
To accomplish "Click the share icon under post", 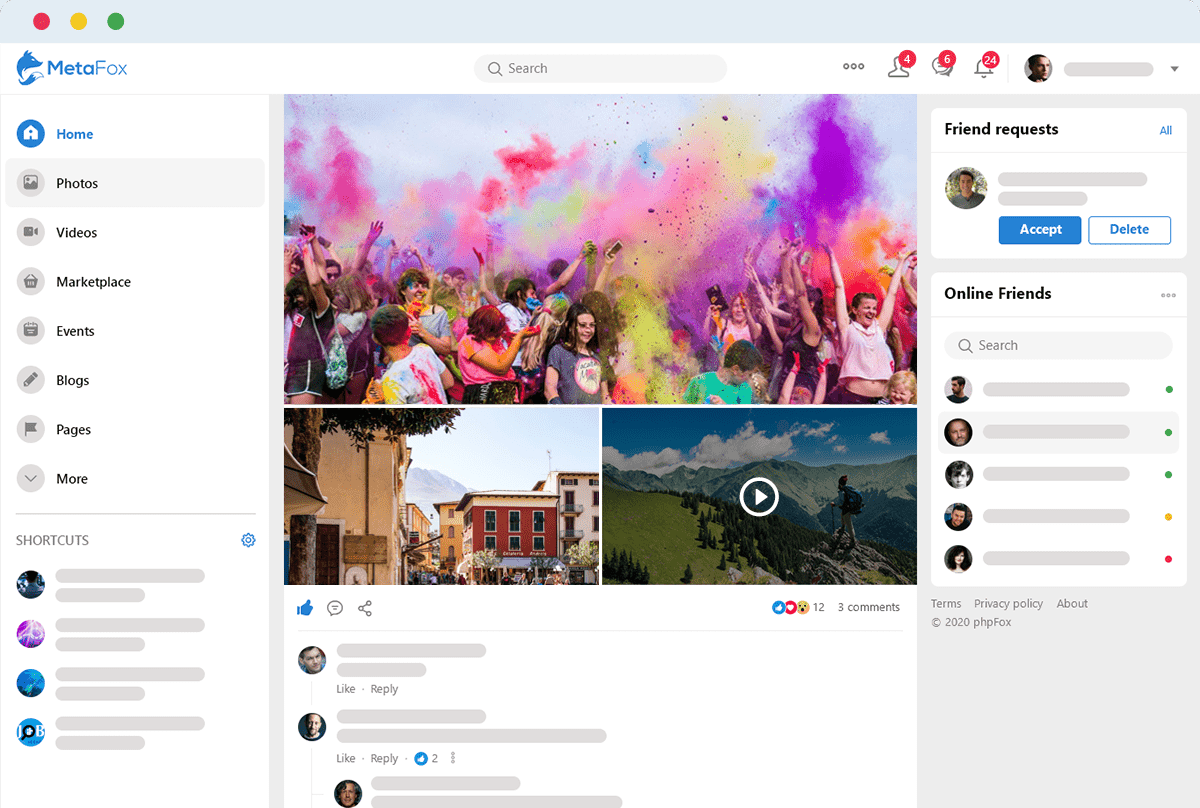I will [365, 608].
